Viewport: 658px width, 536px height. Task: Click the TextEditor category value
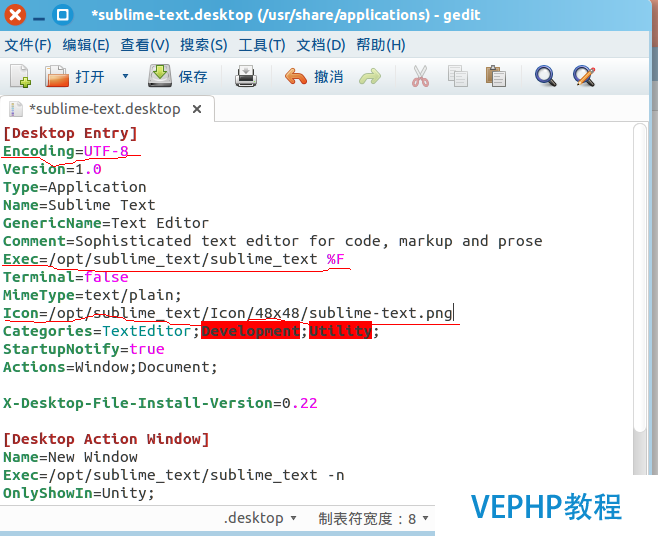147,331
